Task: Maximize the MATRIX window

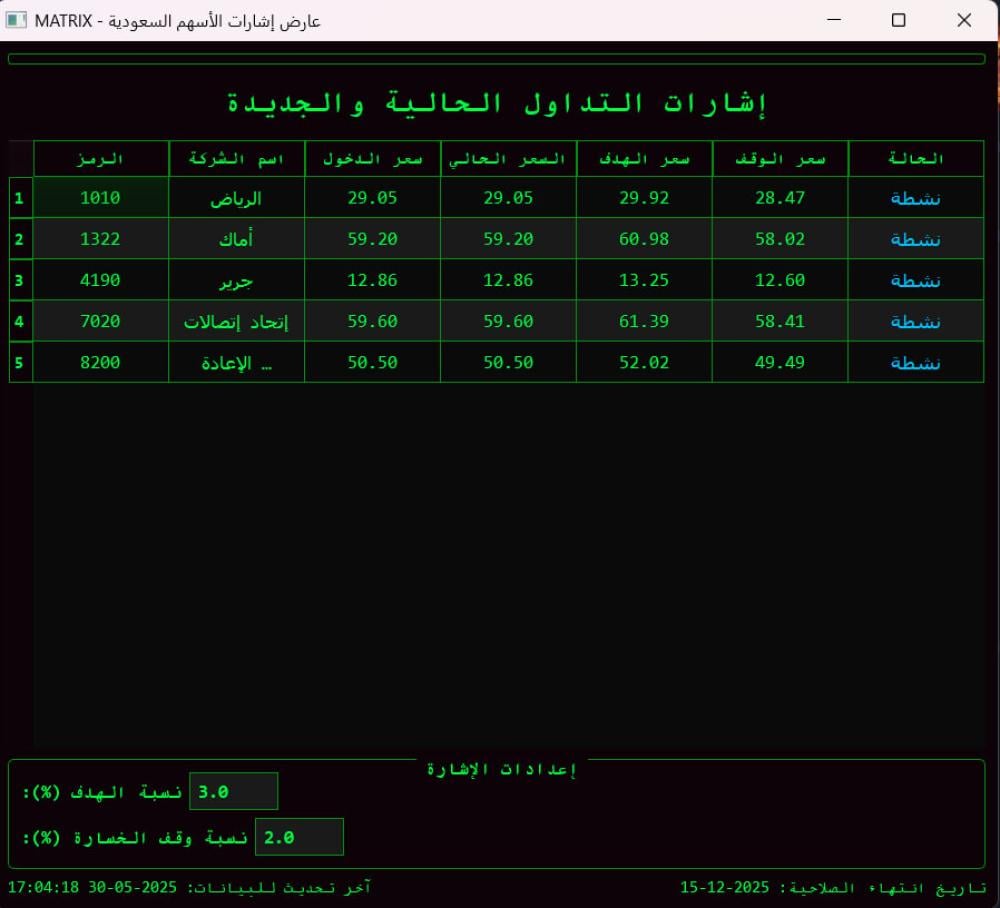Action: [x=898, y=20]
